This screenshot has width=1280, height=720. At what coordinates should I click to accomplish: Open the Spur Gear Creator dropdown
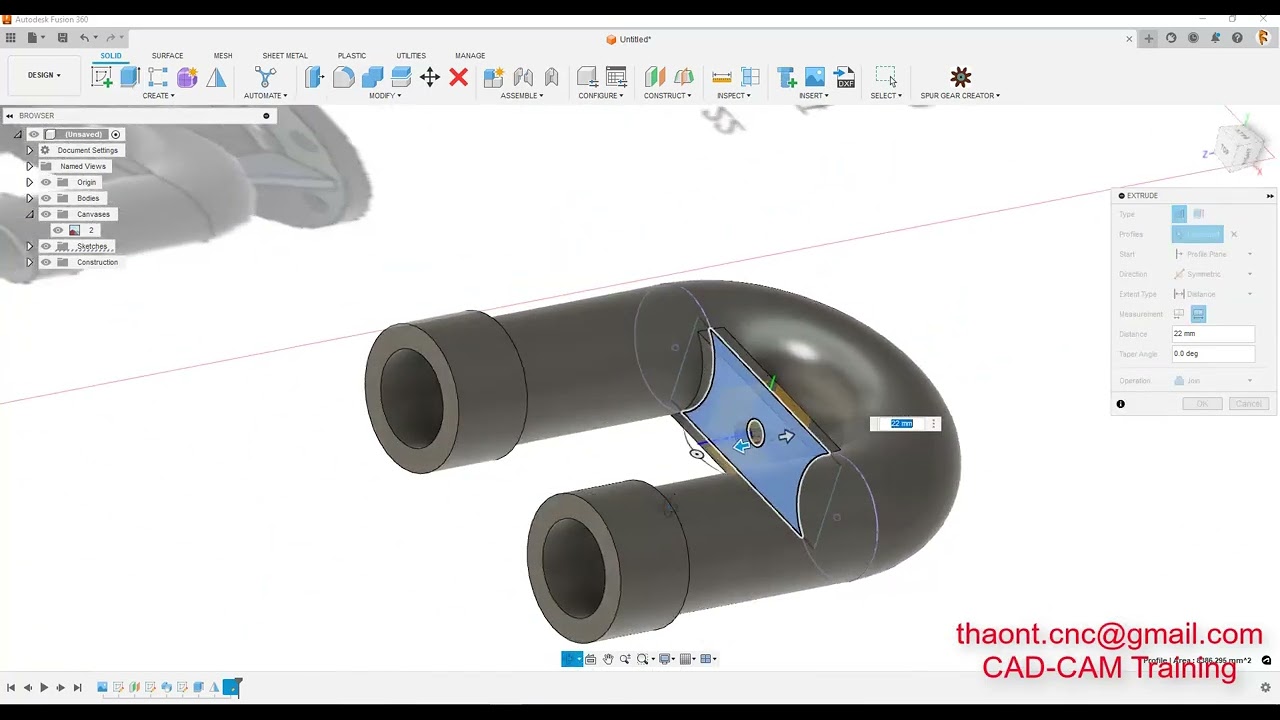click(960, 96)
